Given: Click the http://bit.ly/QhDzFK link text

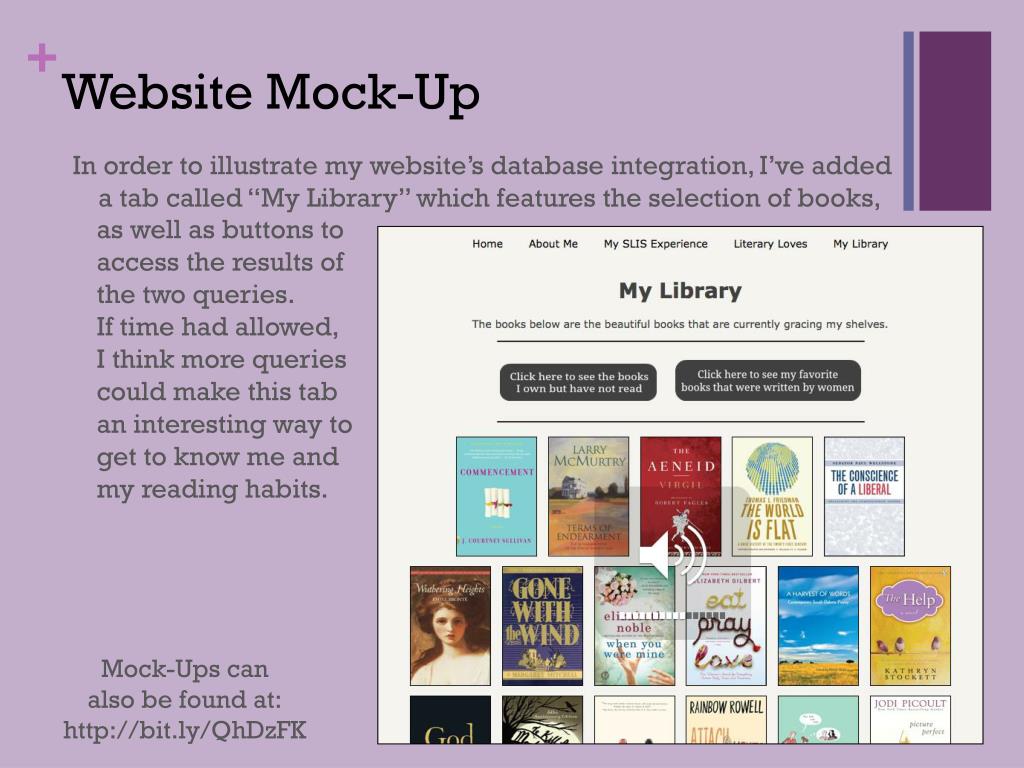Looking at the screenshot, I should tap(185, 730).
